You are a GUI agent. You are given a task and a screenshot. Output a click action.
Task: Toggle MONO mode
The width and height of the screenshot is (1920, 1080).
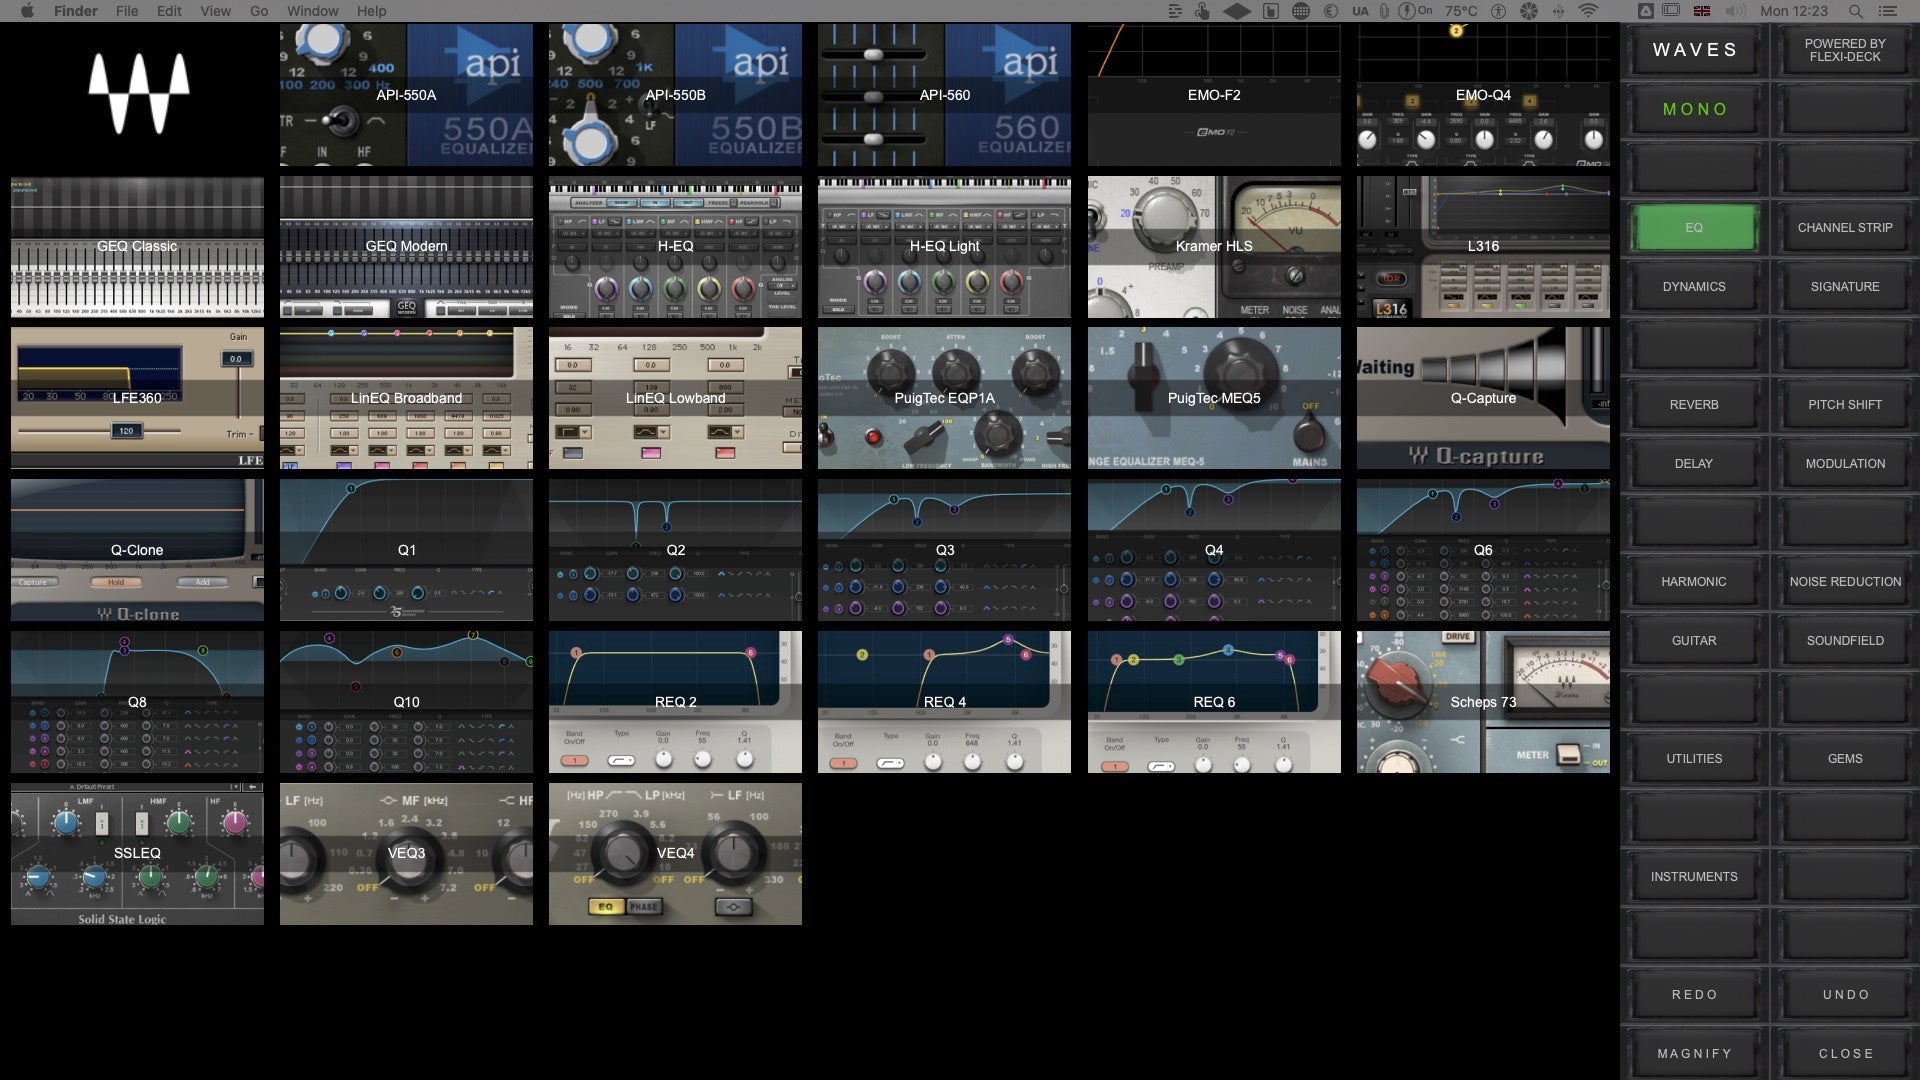[x=1693, y=109]
